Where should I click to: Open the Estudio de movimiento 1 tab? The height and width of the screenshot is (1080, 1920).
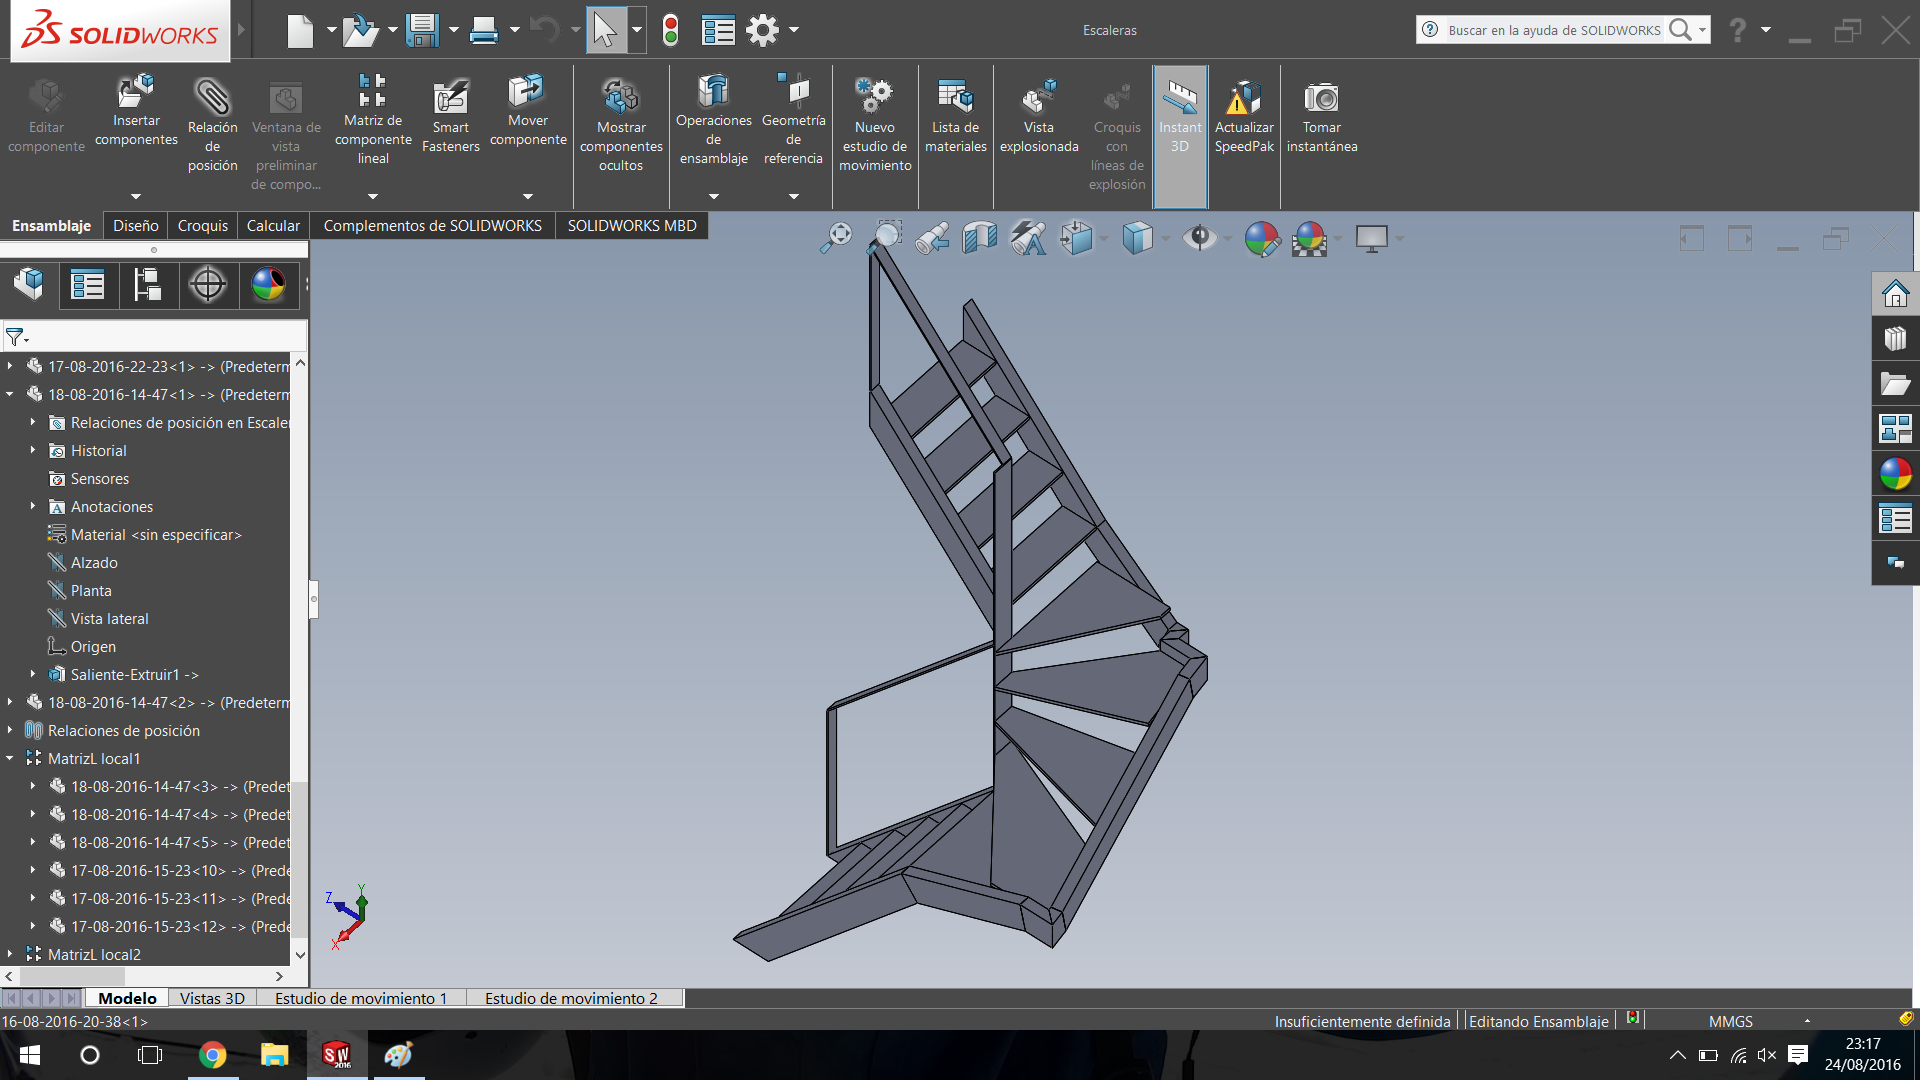(360, 998)
